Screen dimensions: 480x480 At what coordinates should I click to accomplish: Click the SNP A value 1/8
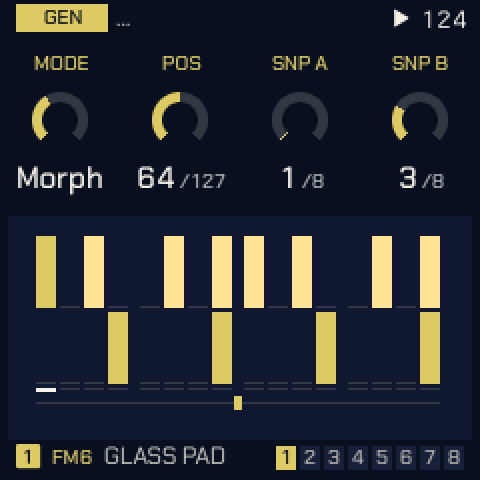click(303, 178)
